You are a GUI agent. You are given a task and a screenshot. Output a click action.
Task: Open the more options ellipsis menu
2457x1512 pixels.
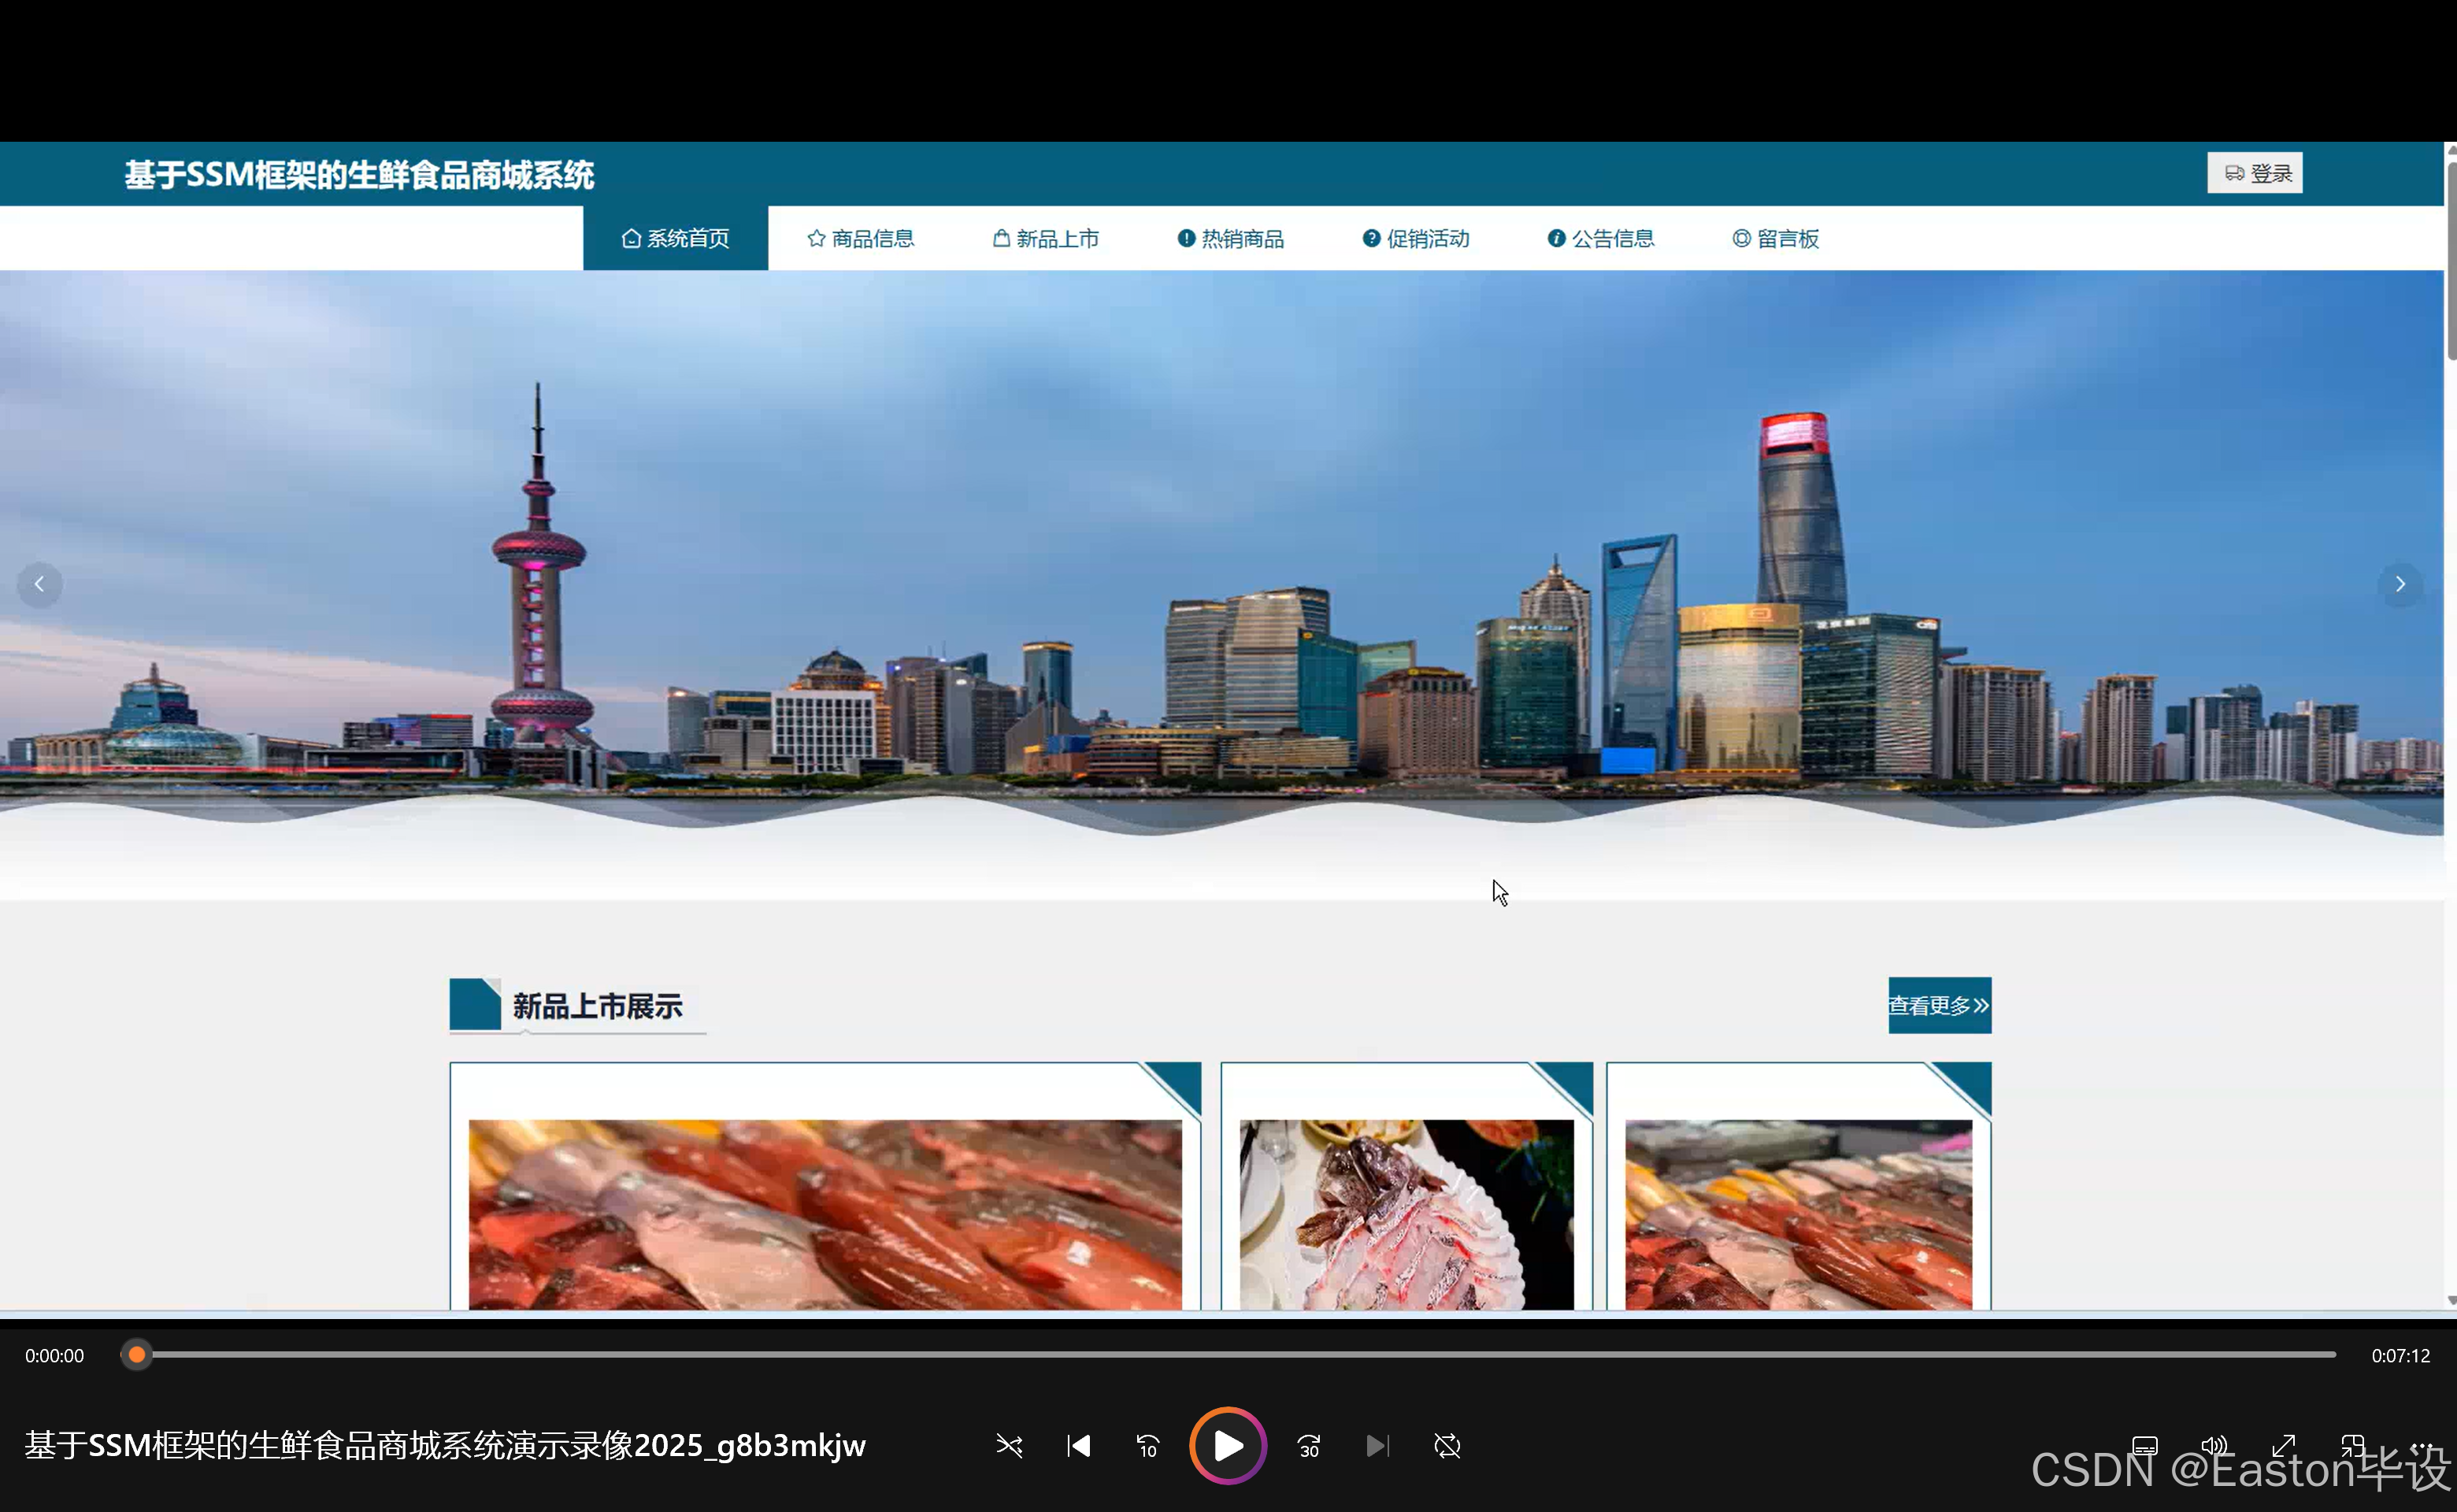[2422, 1446]
